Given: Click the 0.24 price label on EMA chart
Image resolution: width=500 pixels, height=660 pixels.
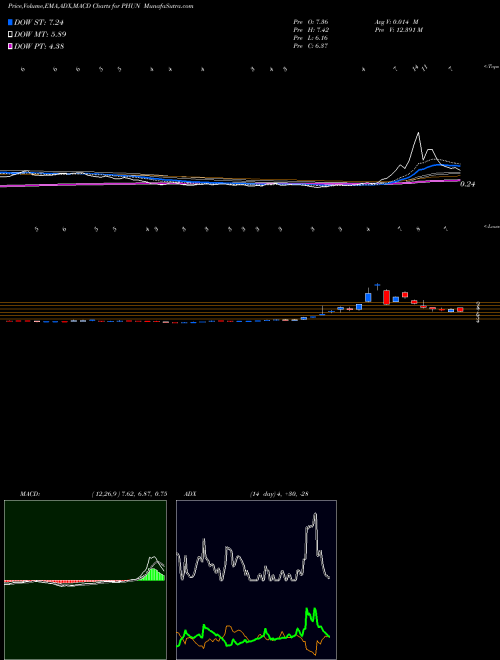Looking at the screenshot, I should point(467,184).
